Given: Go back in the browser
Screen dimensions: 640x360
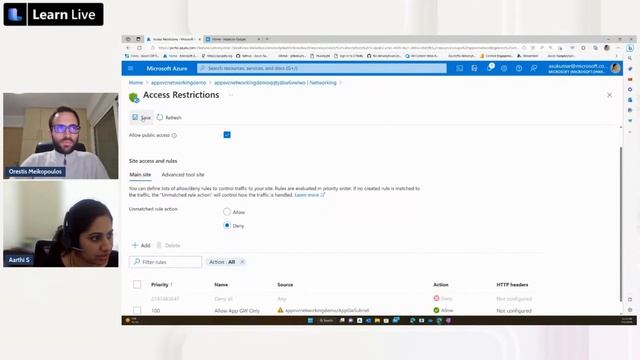Looking at the screenshot, I should pos(128,48).
